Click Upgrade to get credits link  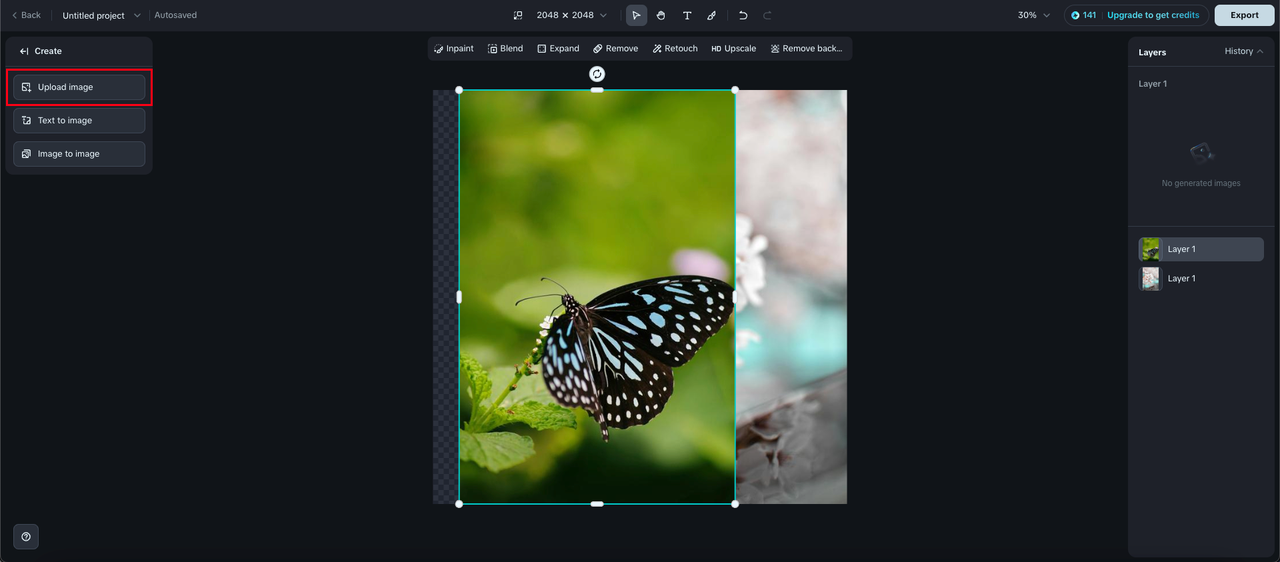point(1153,15)
